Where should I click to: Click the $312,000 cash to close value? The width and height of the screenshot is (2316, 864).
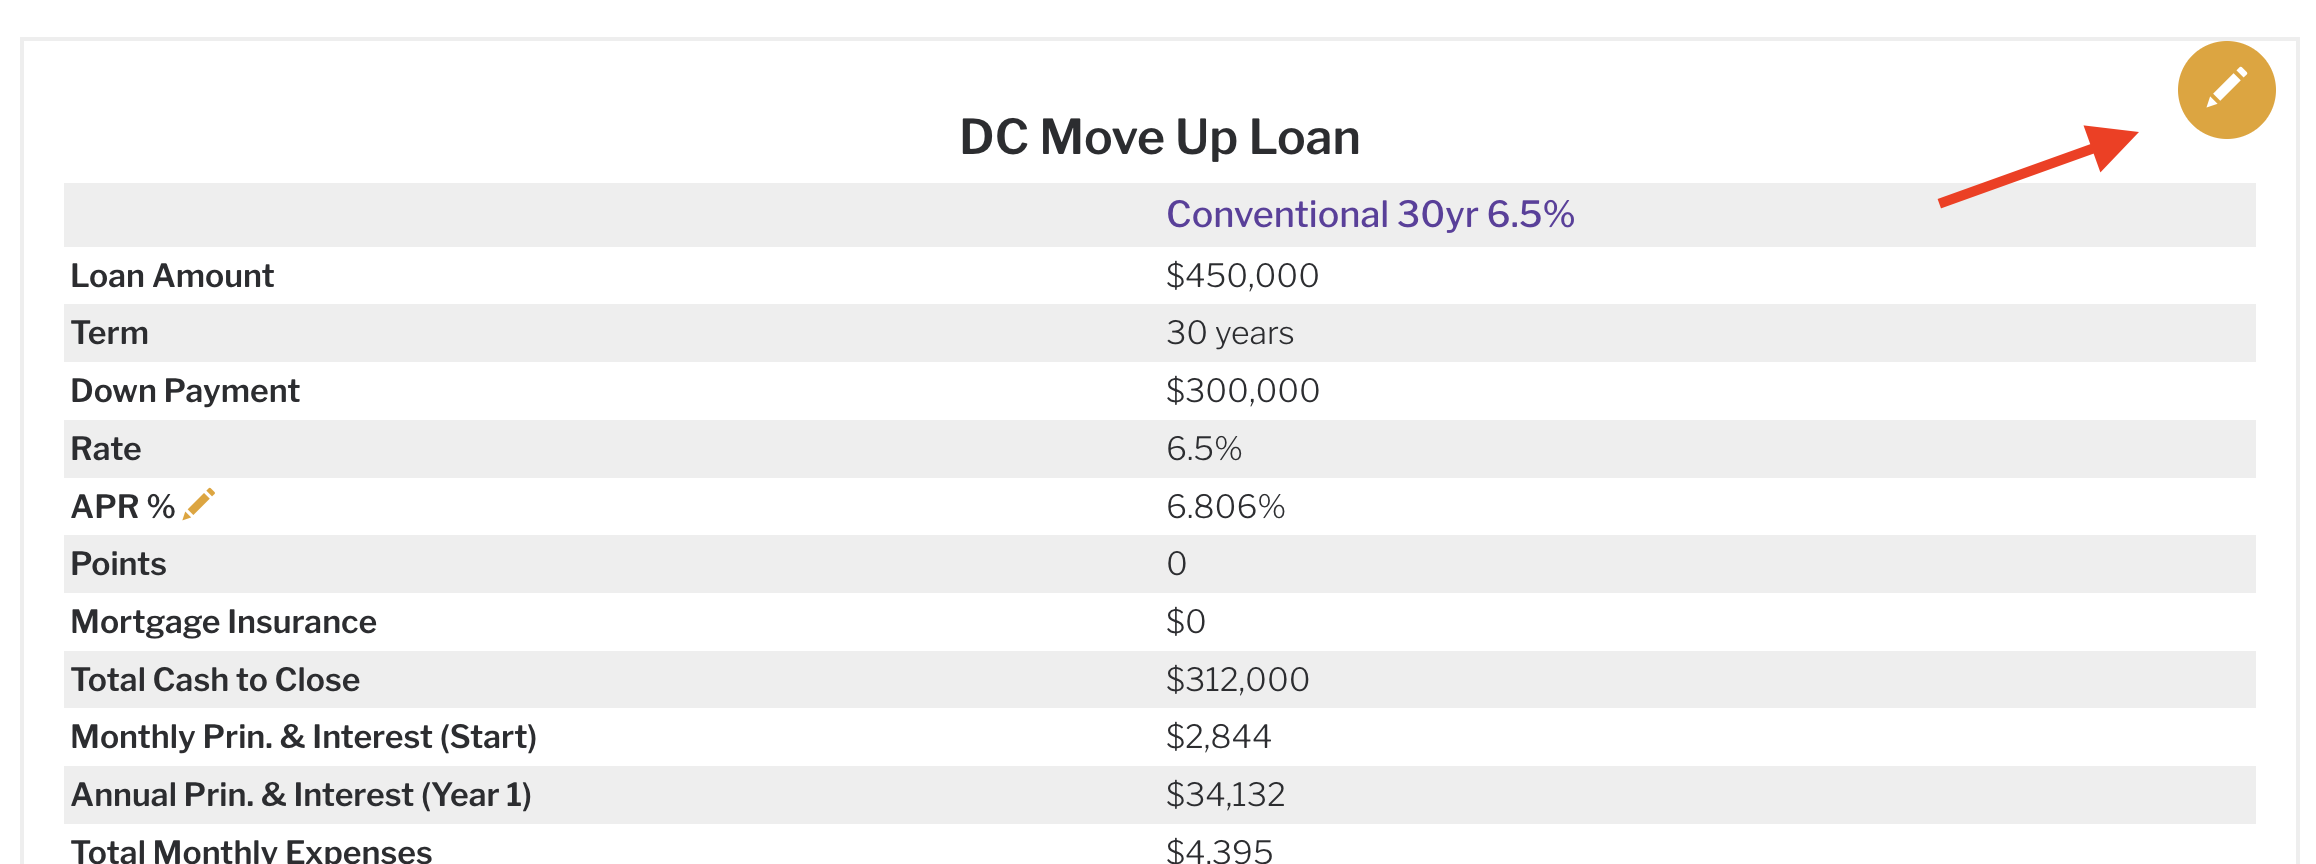point(1237,680)
